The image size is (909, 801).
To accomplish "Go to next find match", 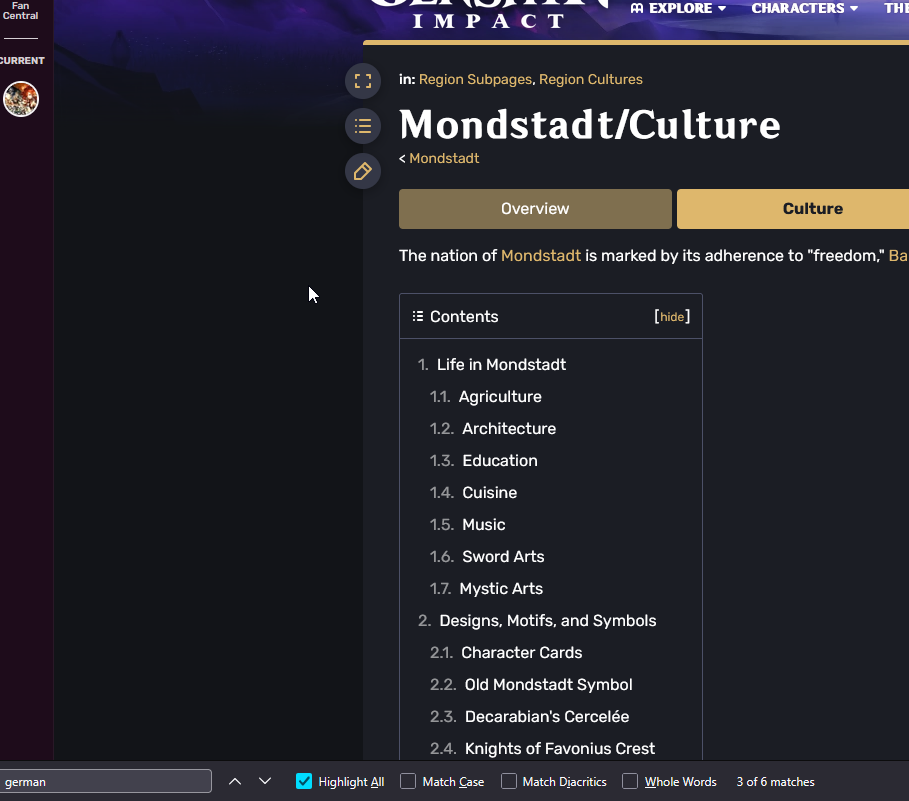I will [265, 781].
